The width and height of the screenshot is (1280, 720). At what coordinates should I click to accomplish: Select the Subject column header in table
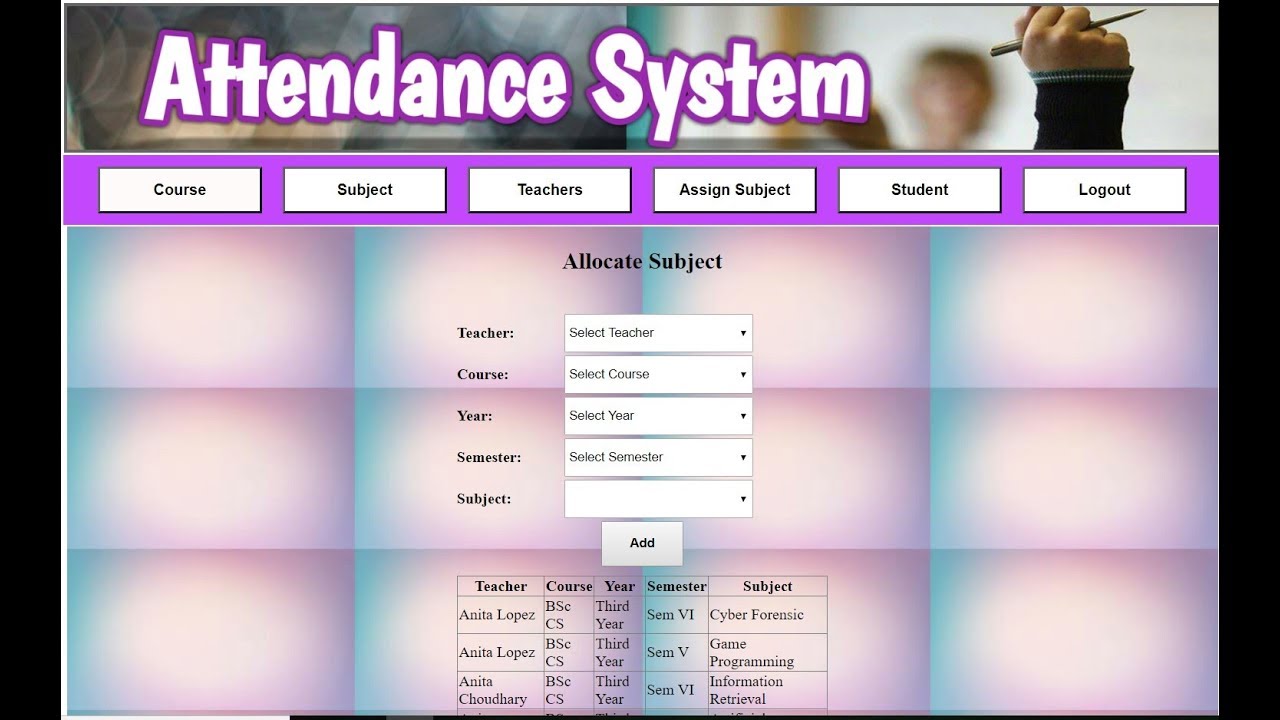click(768, 587)
